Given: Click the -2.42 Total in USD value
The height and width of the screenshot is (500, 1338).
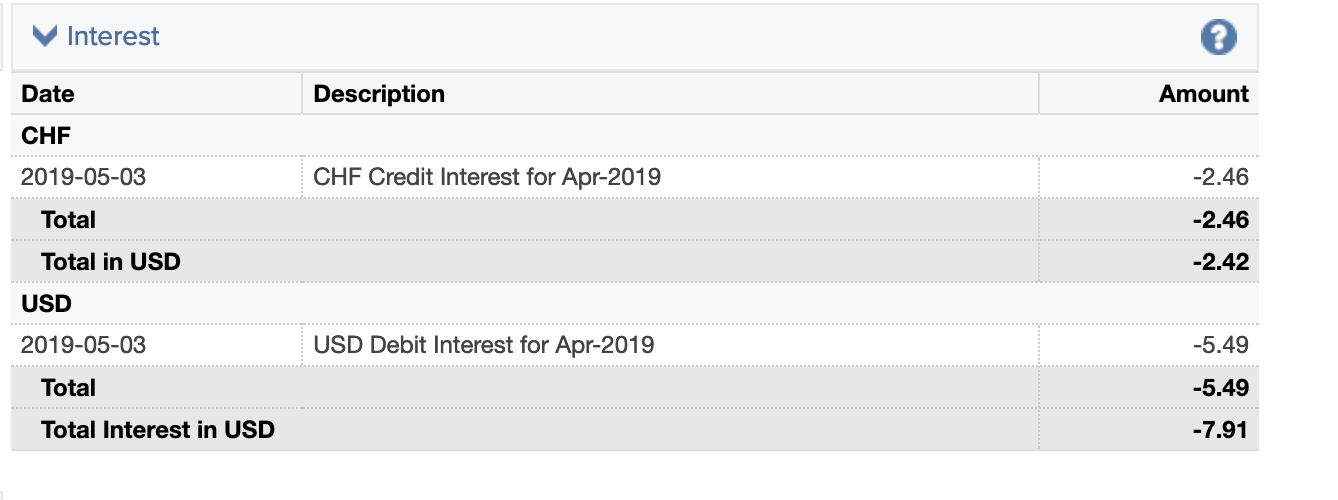Looking at the screenshot, I should pos(1221,262).
